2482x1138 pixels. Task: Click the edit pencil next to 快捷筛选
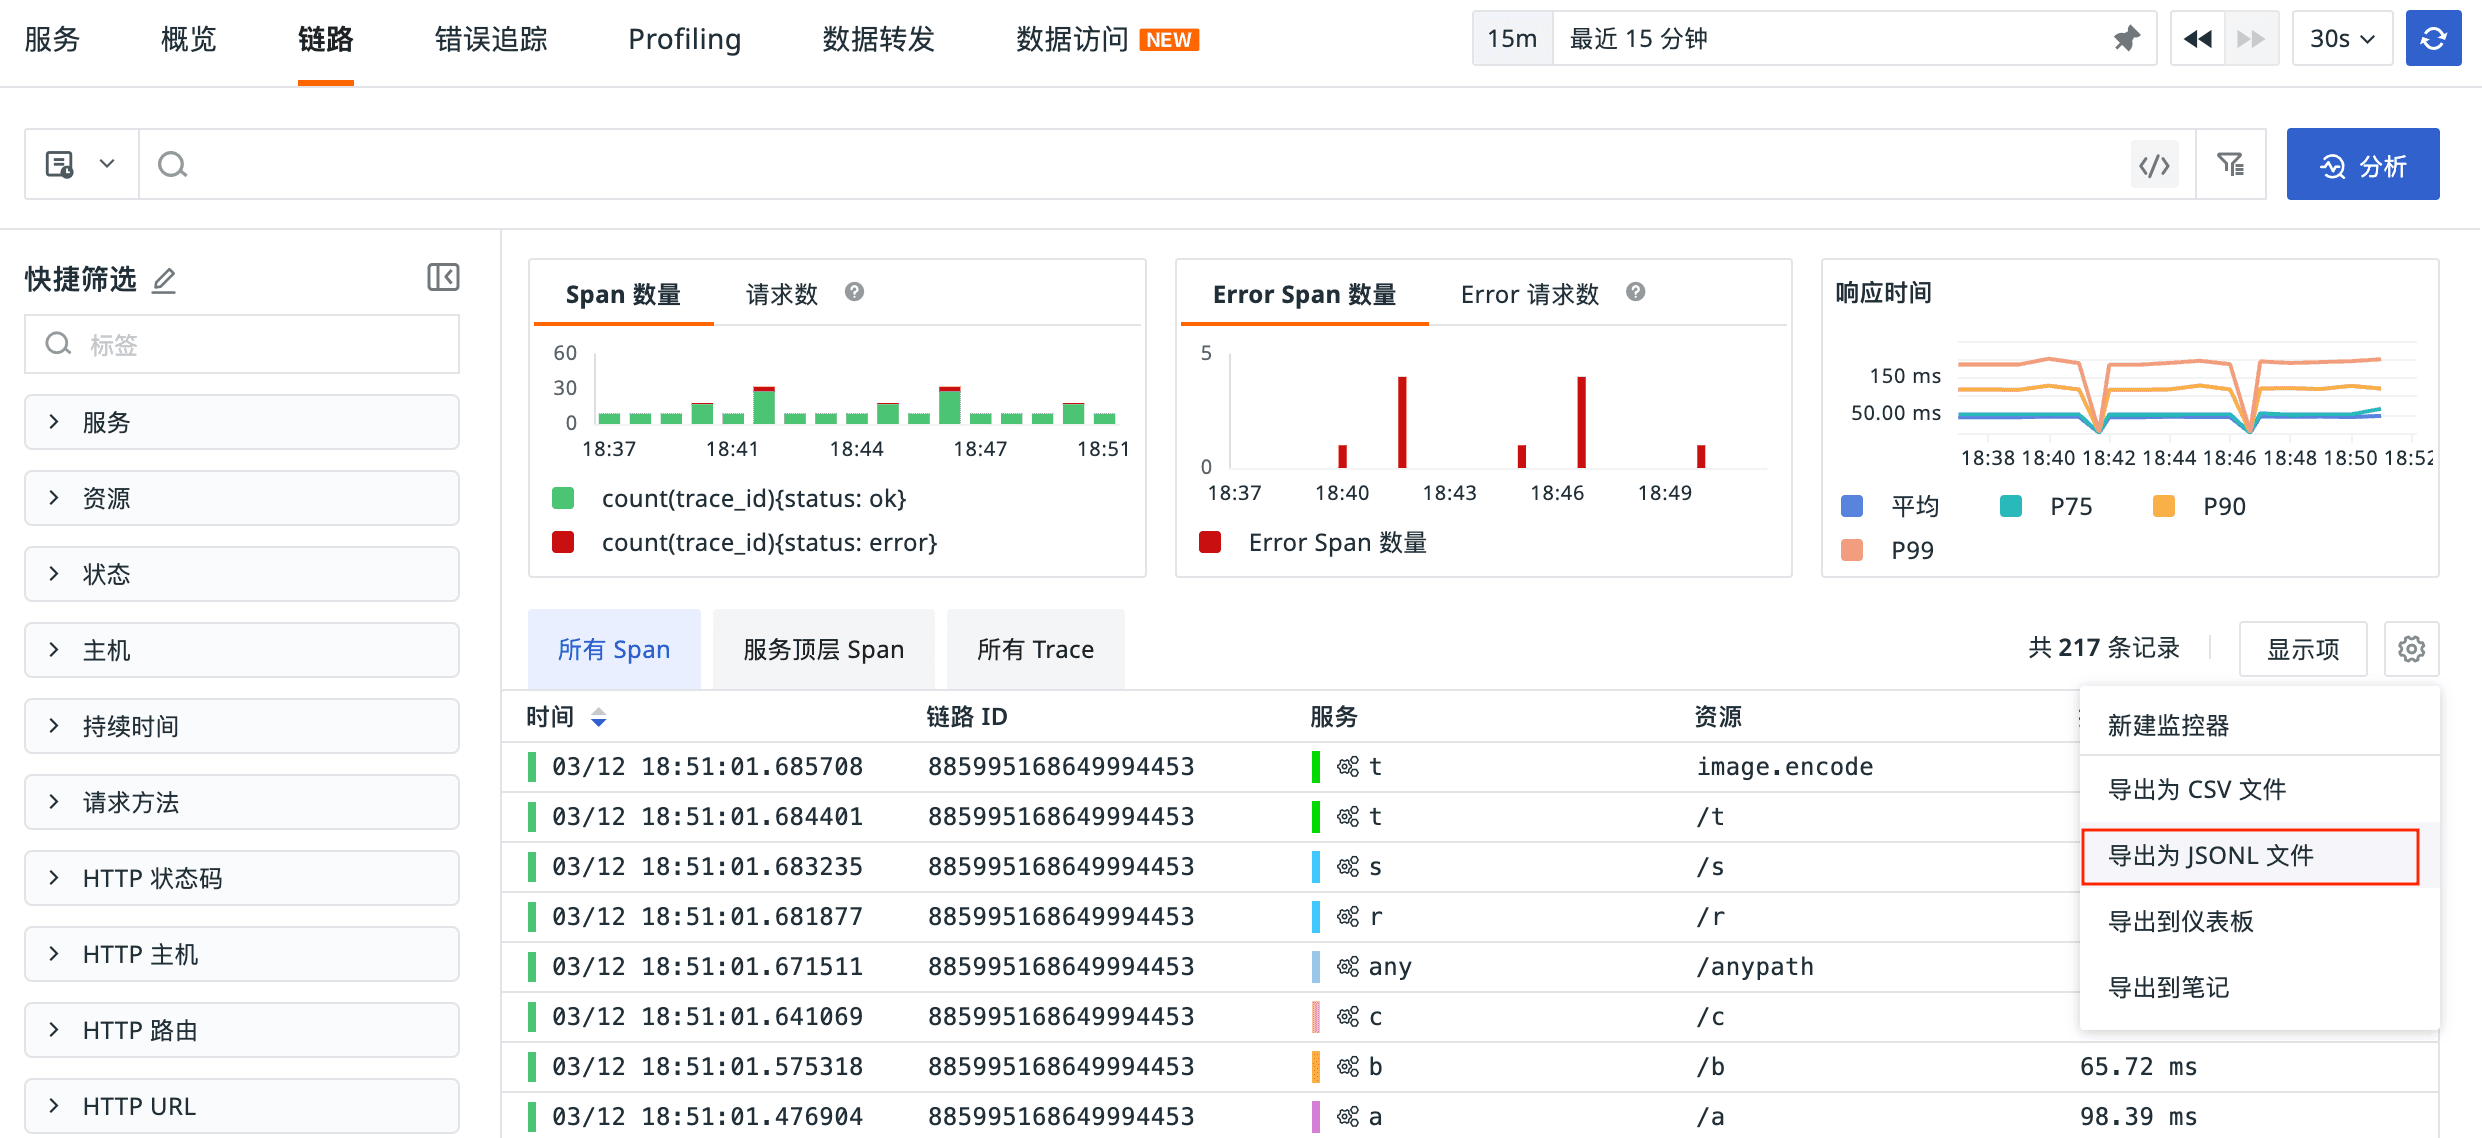pos(164,280)
